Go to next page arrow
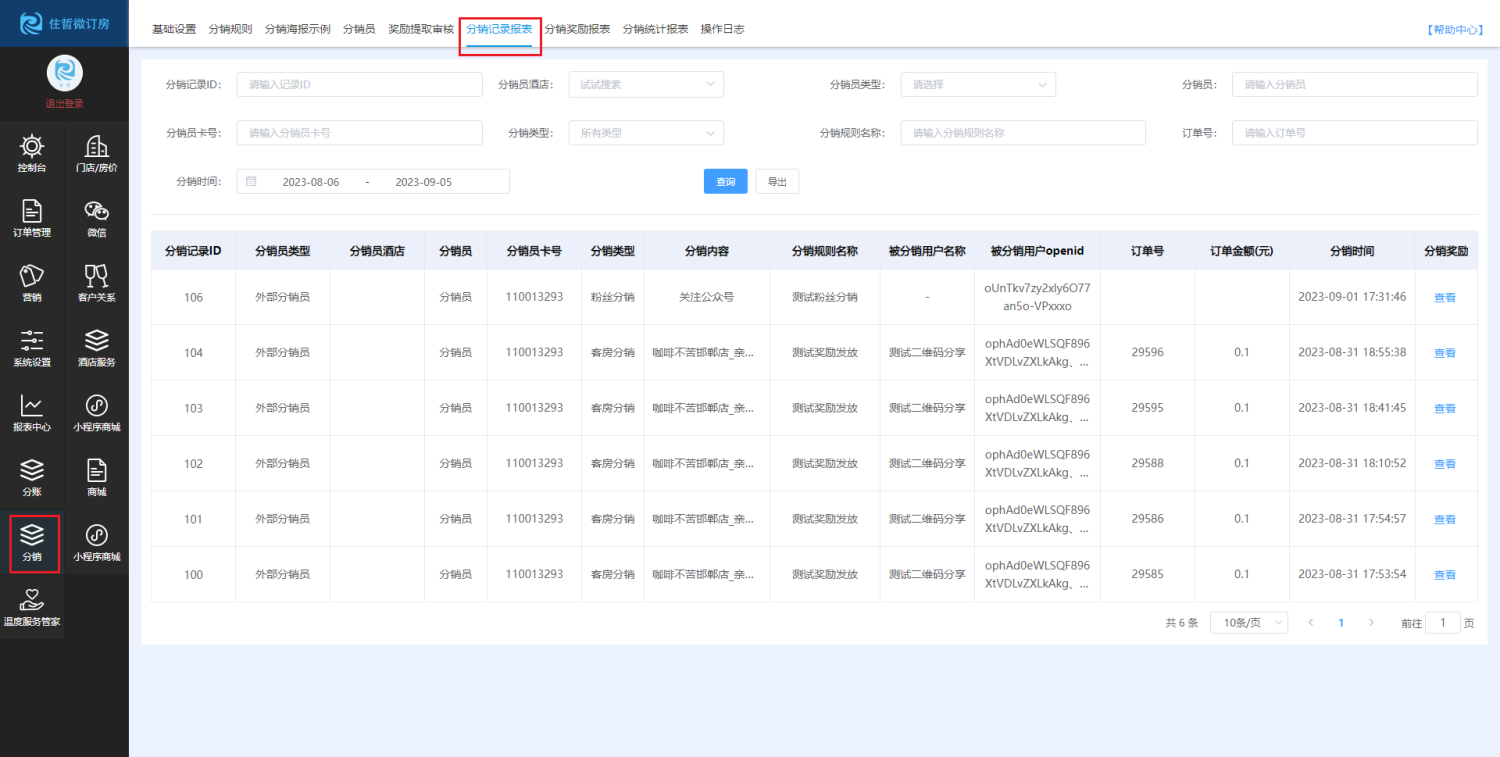 click(x=1371, y=622)
